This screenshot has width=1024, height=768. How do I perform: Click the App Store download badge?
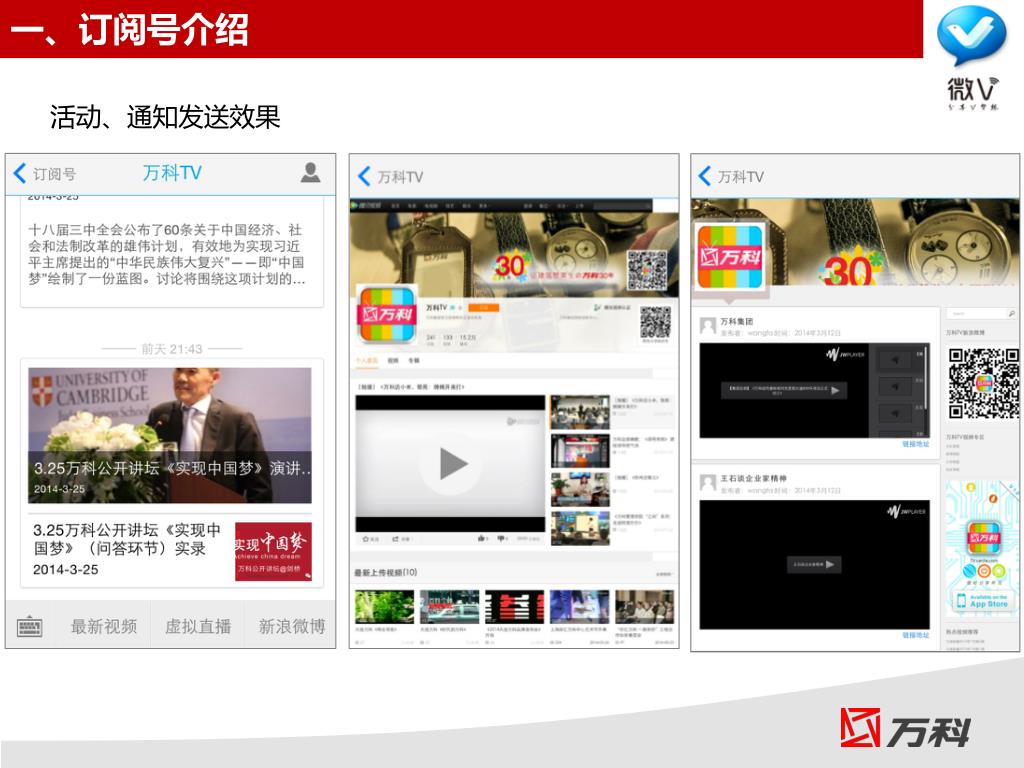tap(983, 601)
